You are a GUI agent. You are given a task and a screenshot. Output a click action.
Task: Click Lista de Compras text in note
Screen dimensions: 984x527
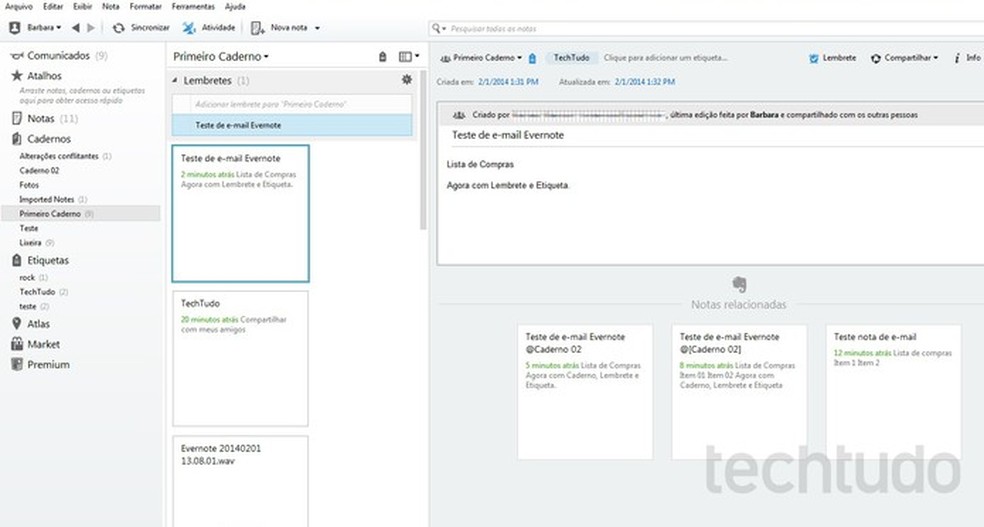[x=480, y=164]
